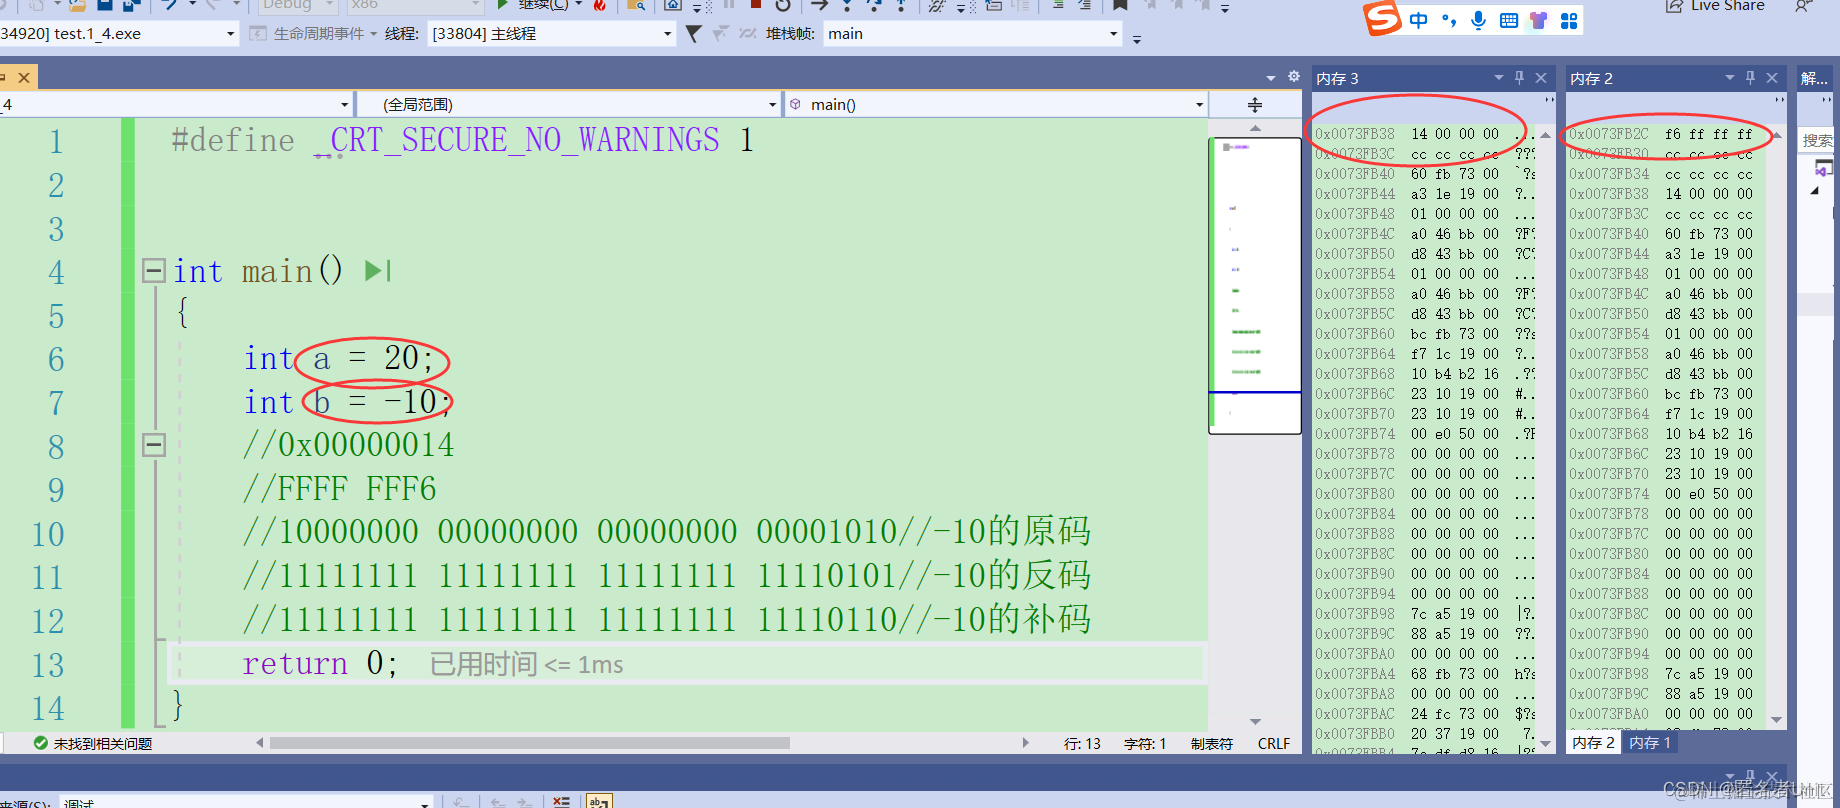
Task: Click the Solution Explorer search box
Action: pyautogui.click(x=1817, y=140)
